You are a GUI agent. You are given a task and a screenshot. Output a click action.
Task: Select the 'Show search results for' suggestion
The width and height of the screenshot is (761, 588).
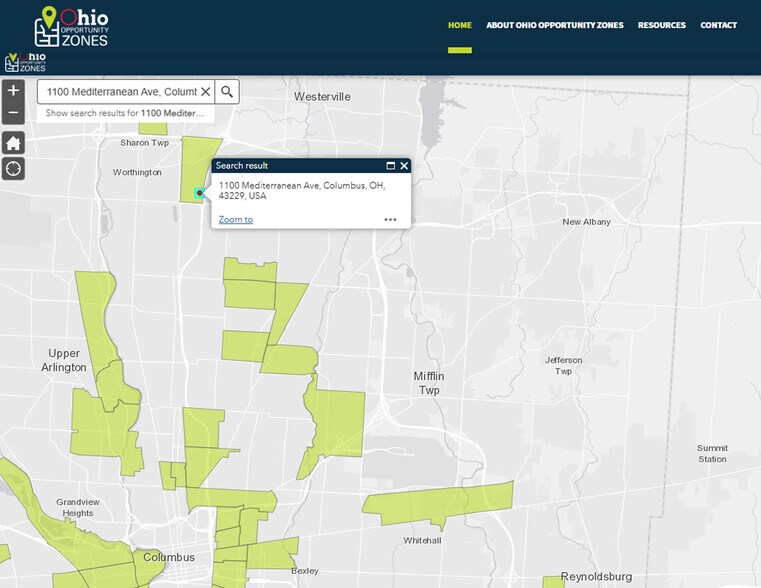124,113
